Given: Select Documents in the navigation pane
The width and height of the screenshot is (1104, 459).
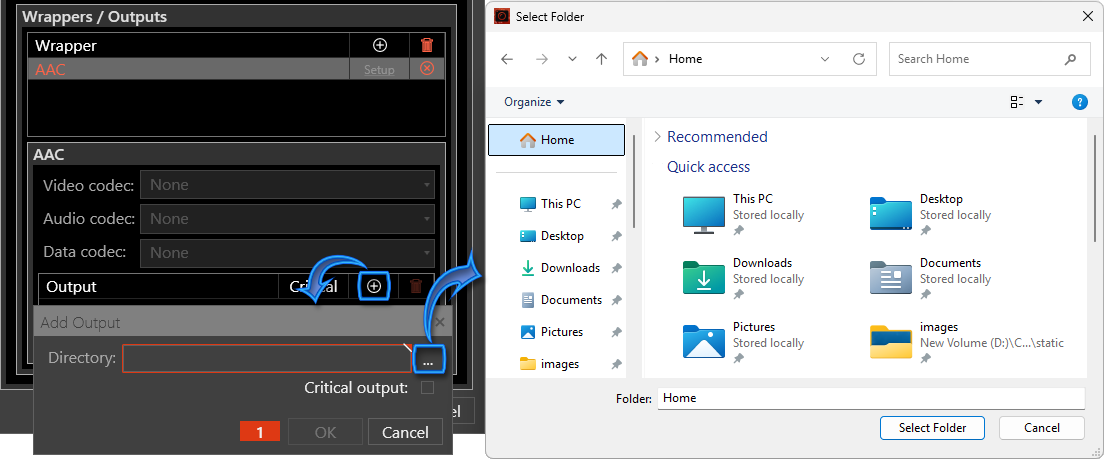Looking at the screenshot, I should click(x=571, y=300).
